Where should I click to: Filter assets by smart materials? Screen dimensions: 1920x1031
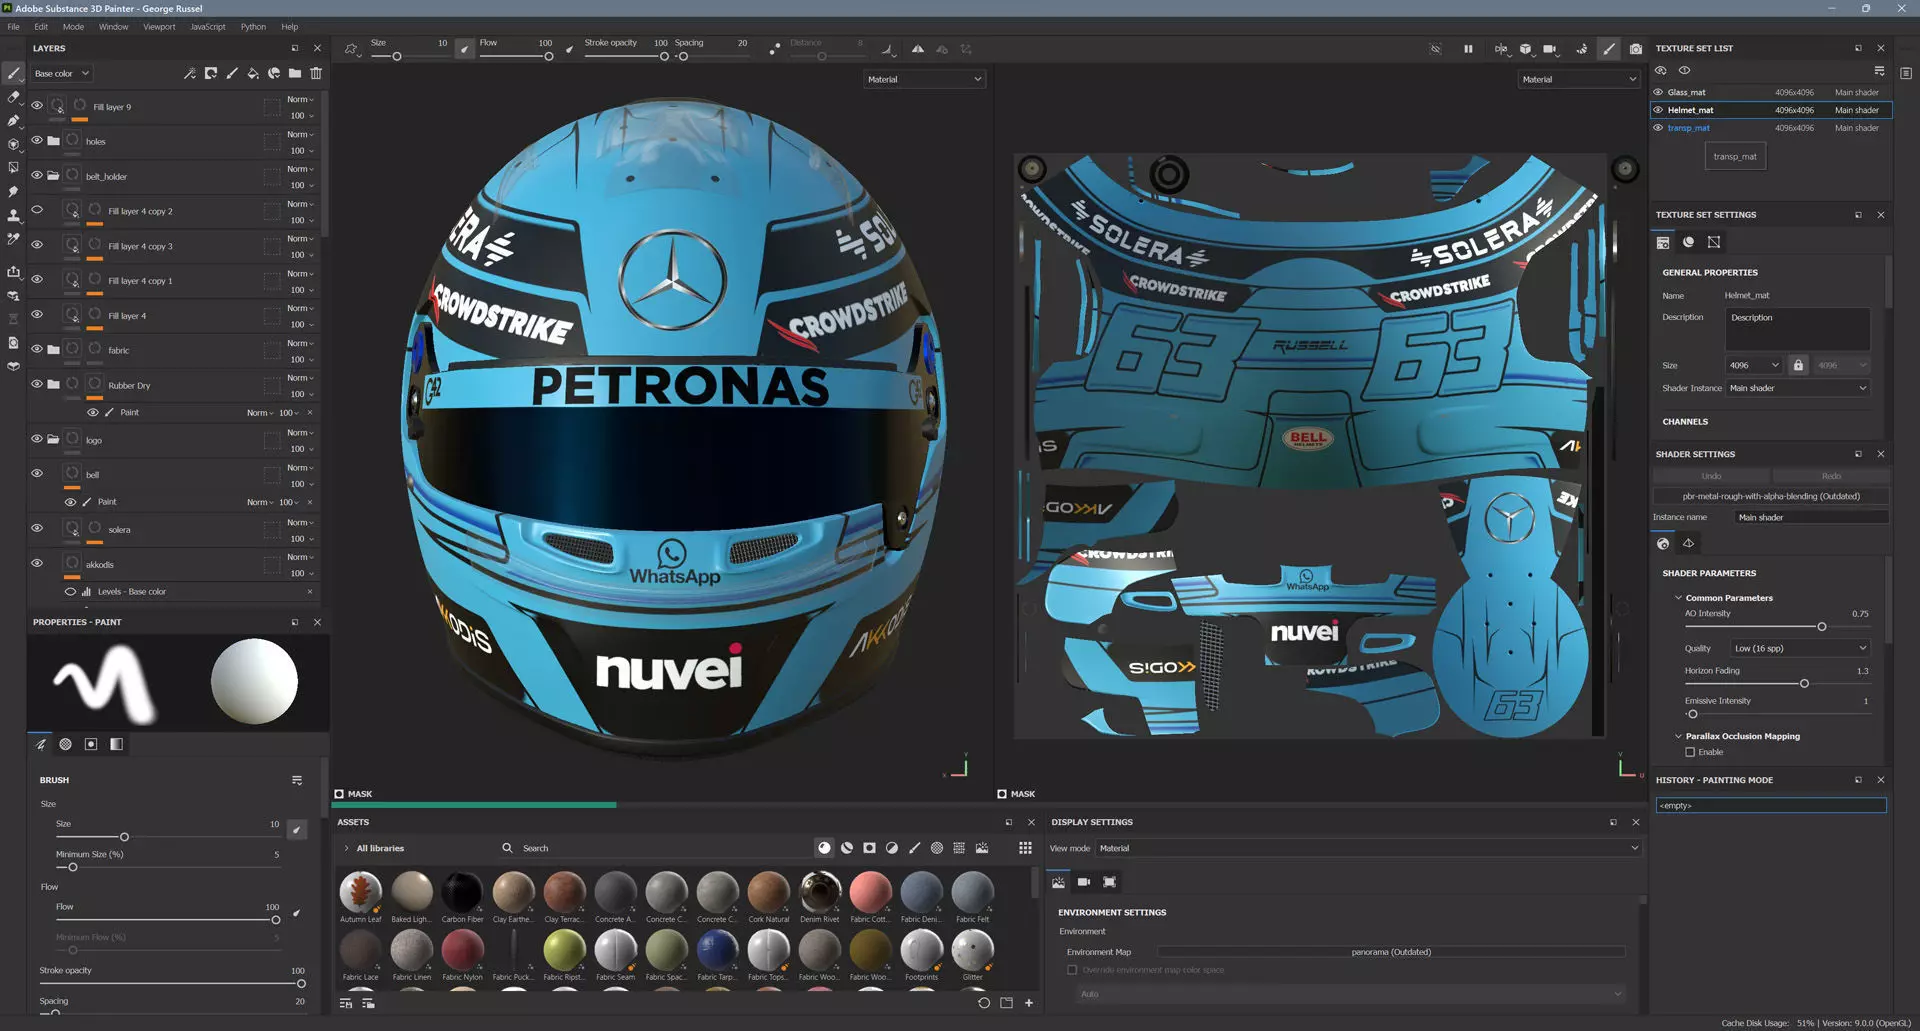(847, 848)
